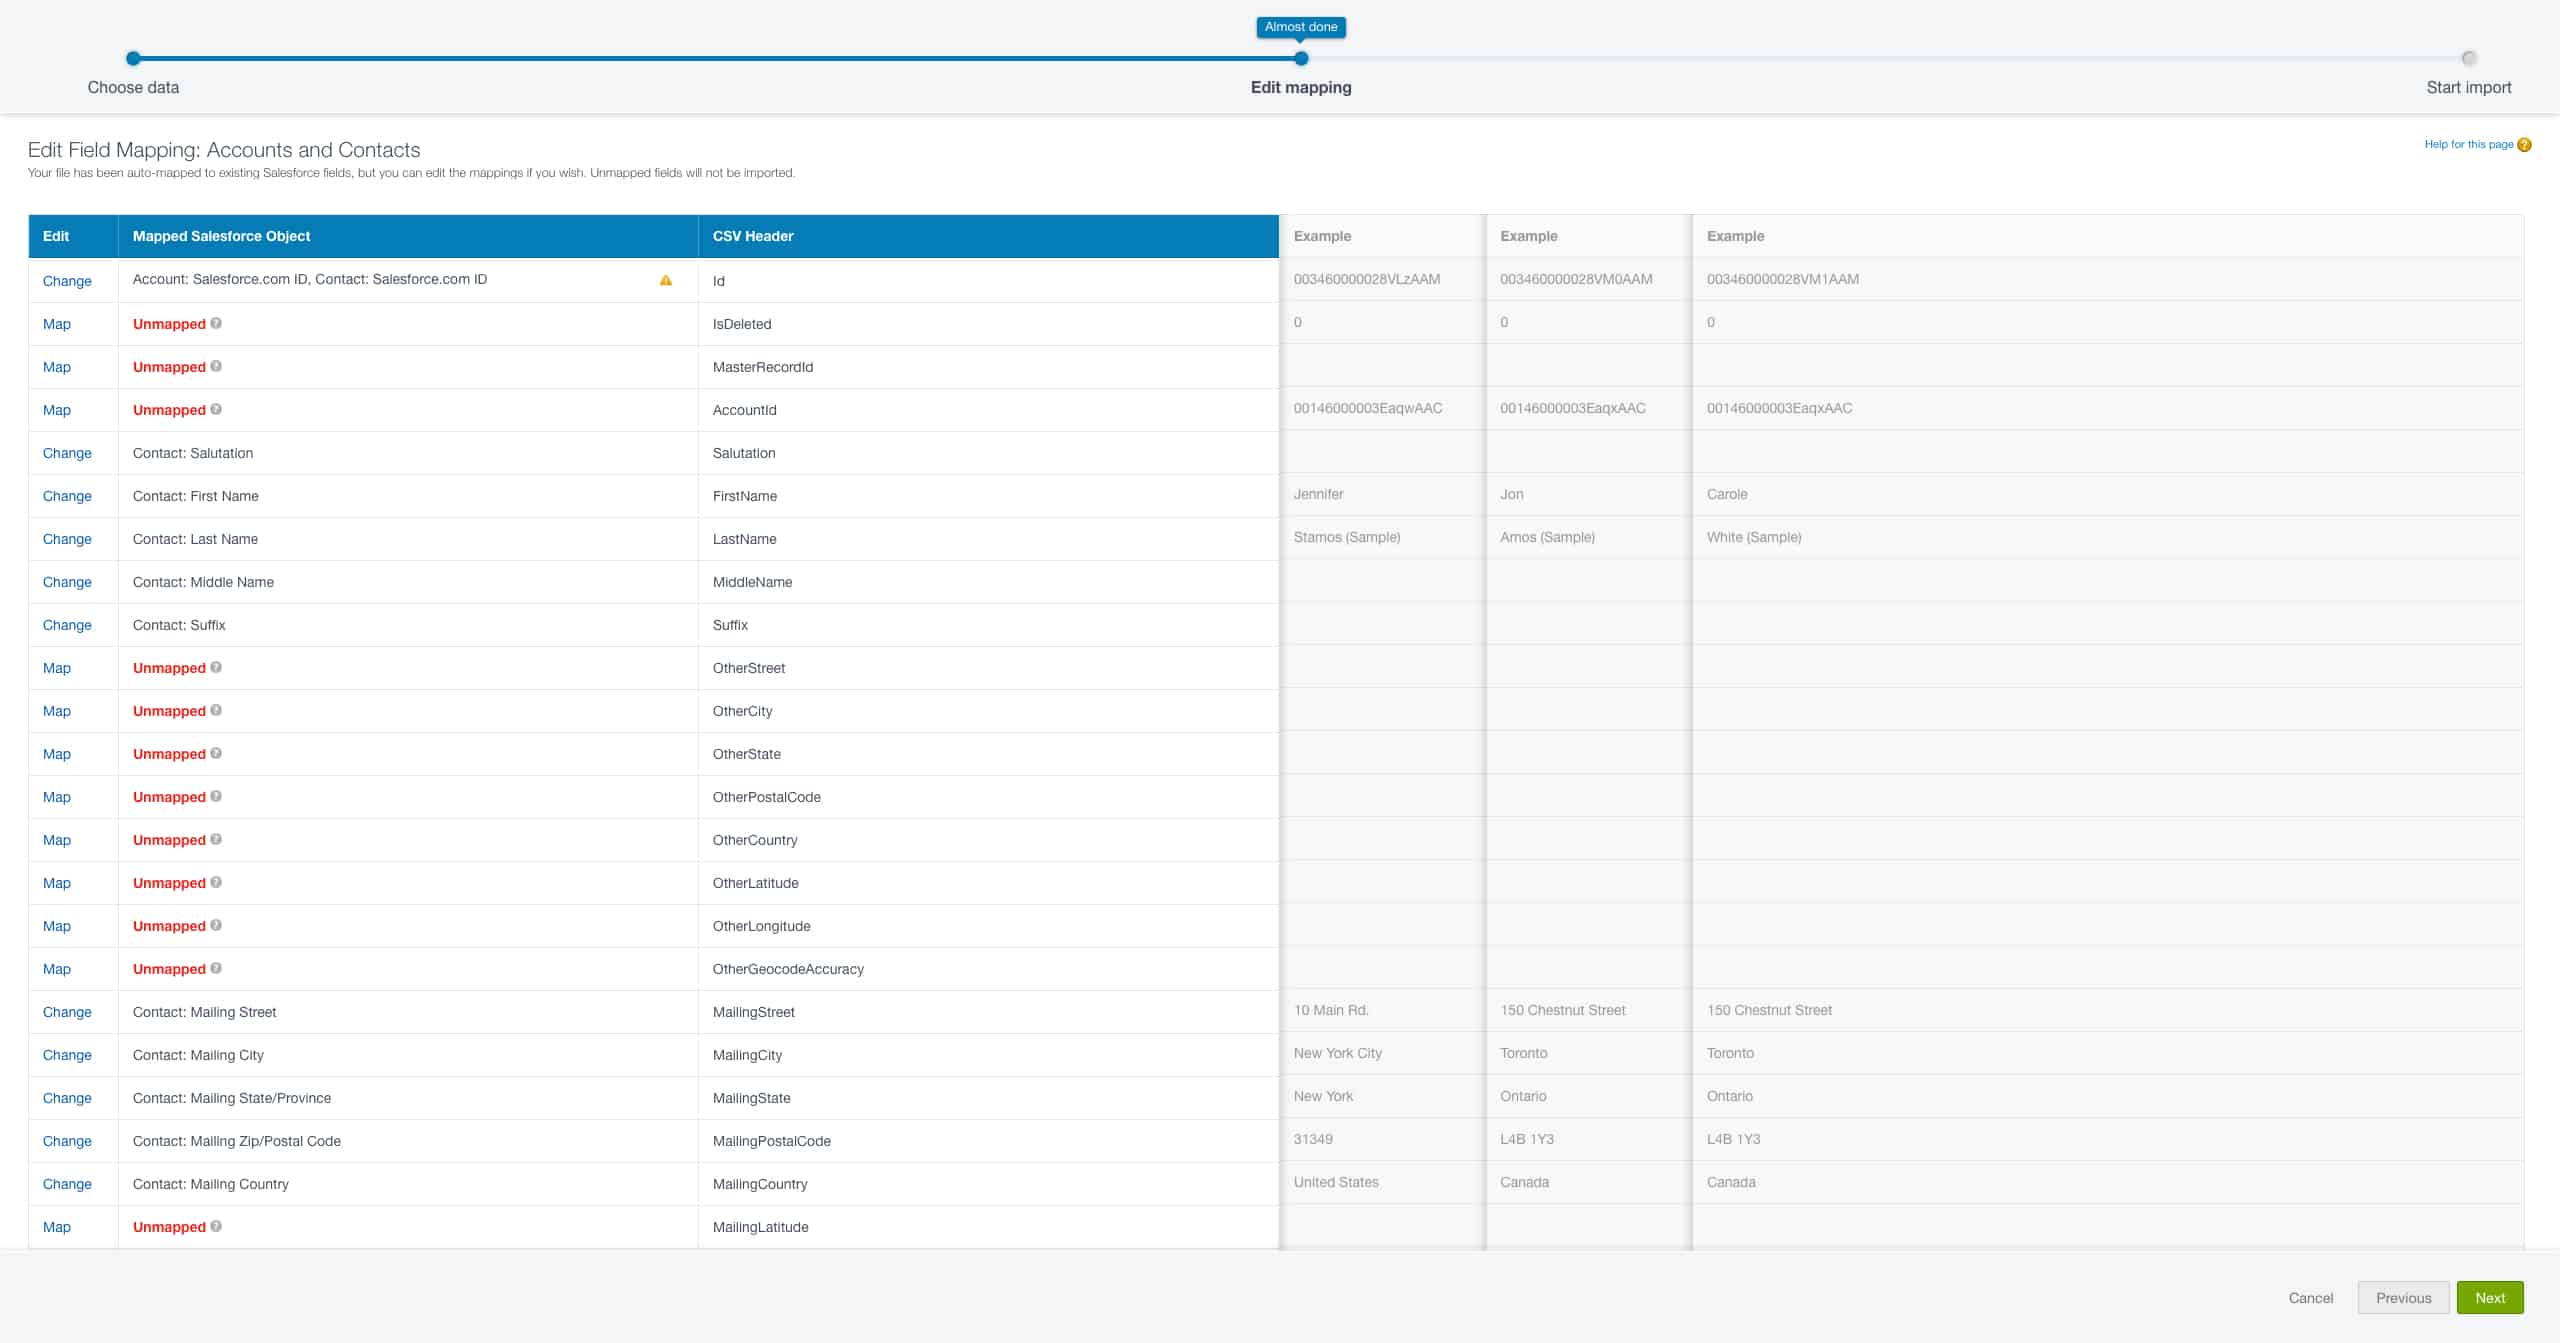This screenshot has height=1343, width=2560.
Task: Click Map link for OtherCity row
Action: pyautogui.click(x=57, y=711)
